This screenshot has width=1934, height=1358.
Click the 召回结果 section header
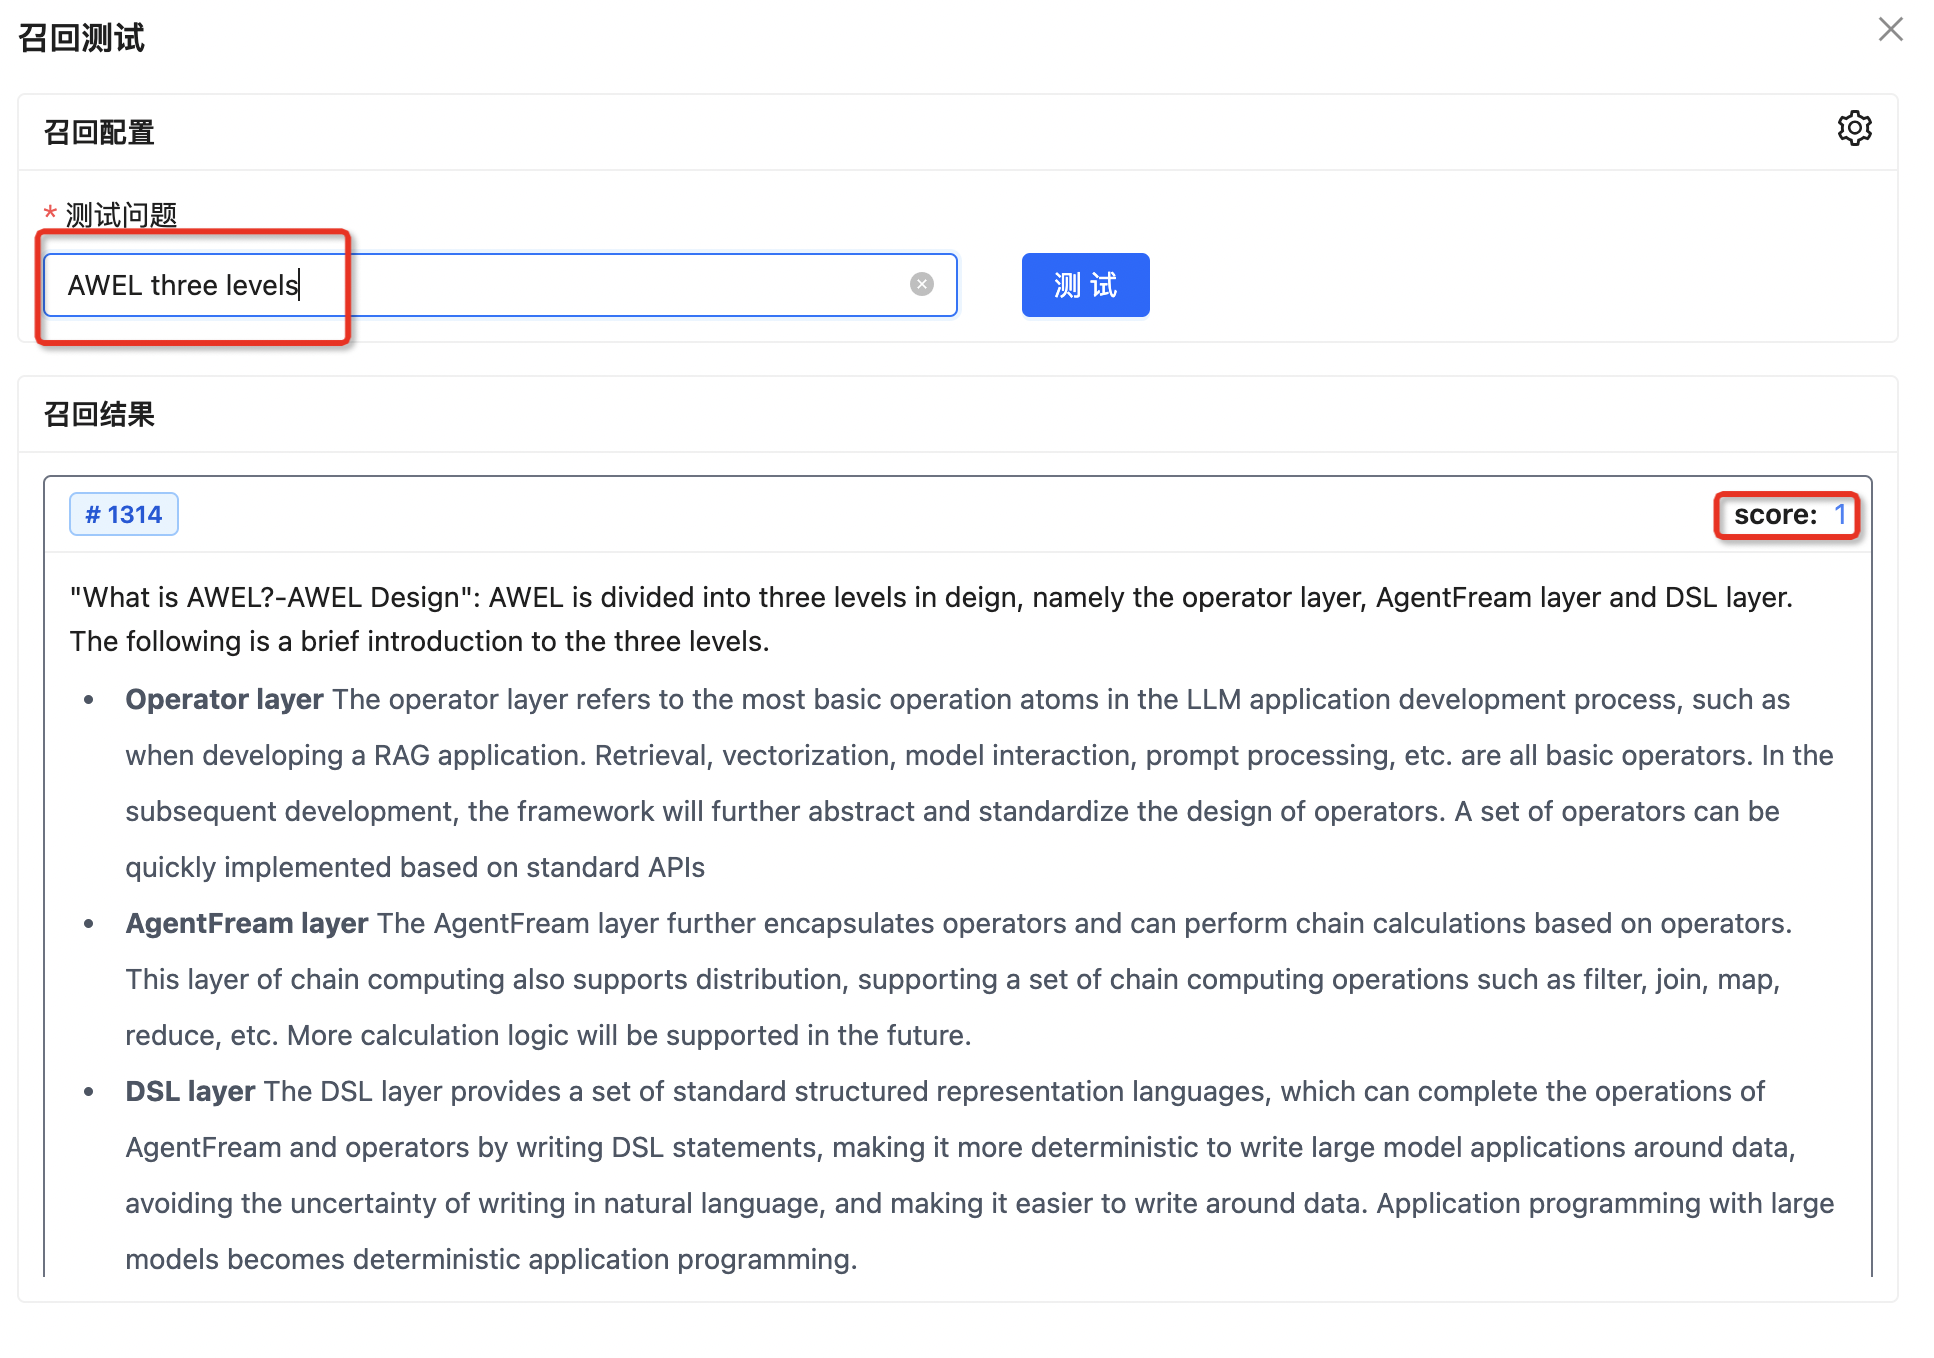click(99, 414)
